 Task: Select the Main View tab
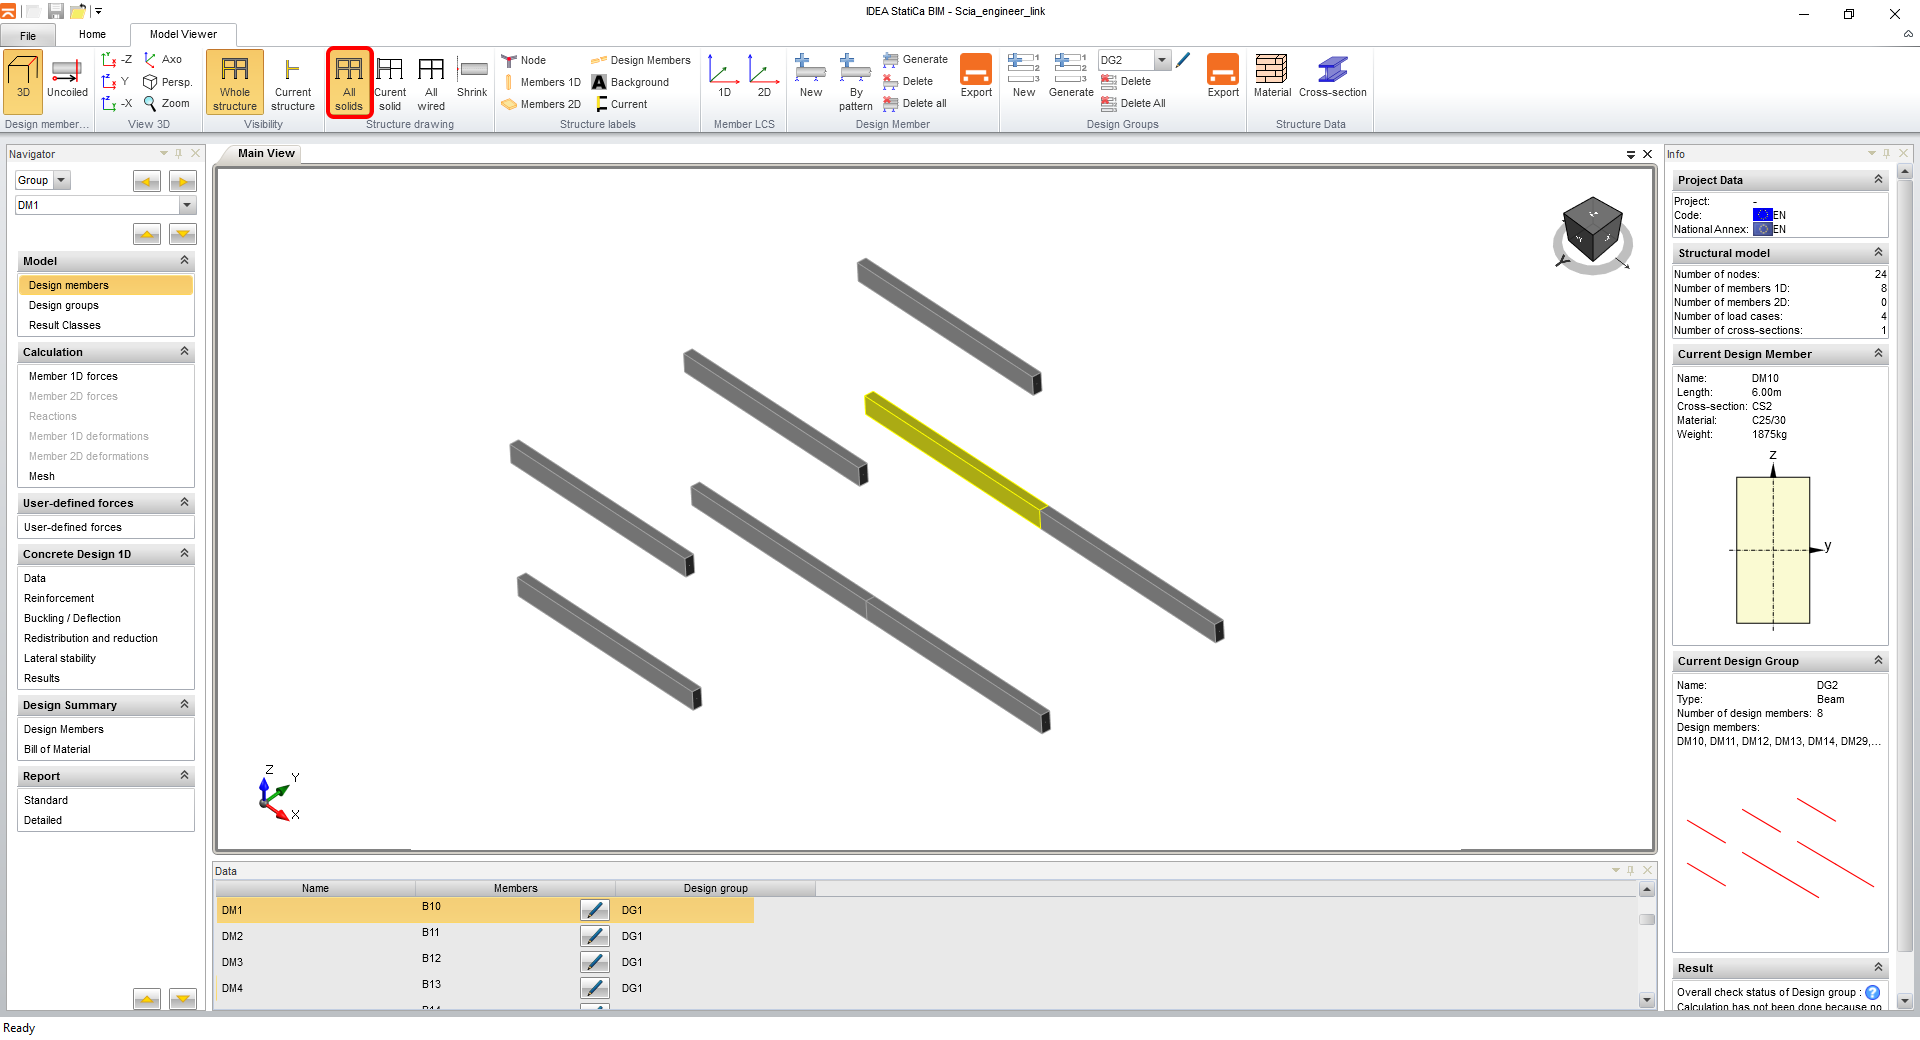pos(266,153)
